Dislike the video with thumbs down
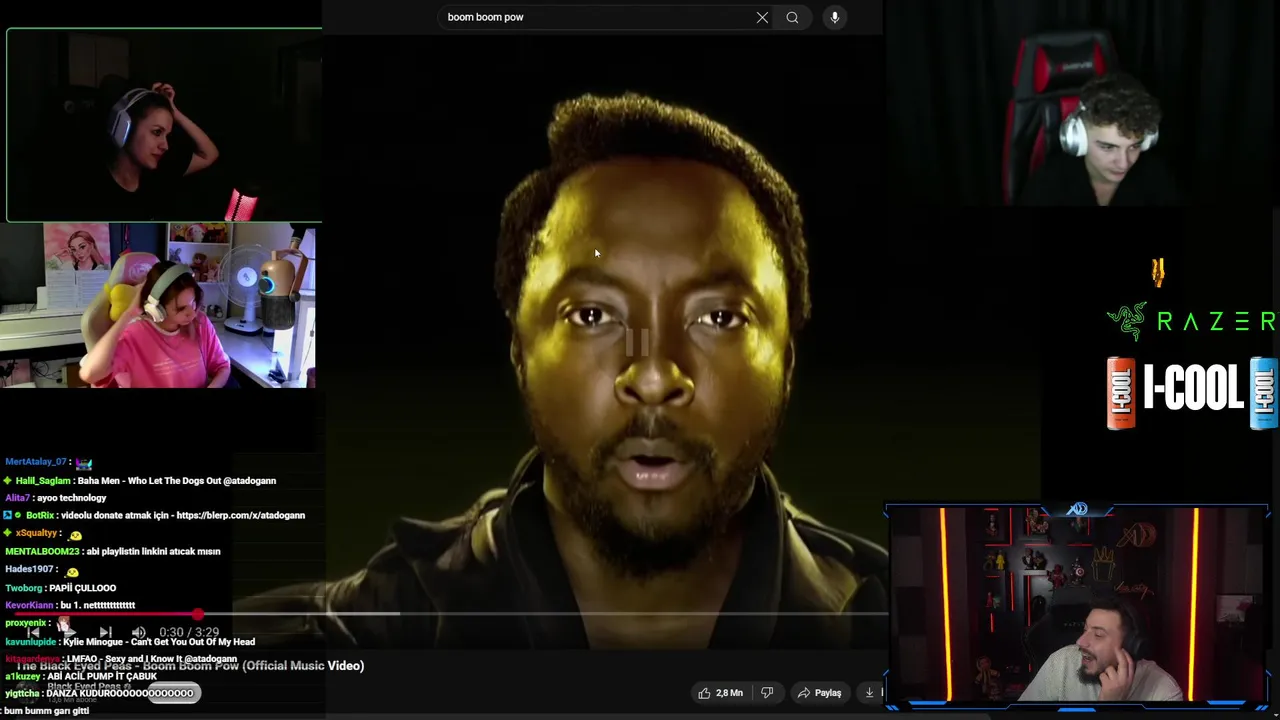Viewport: 1280px width, 720px height. click(x=768, y=692)
